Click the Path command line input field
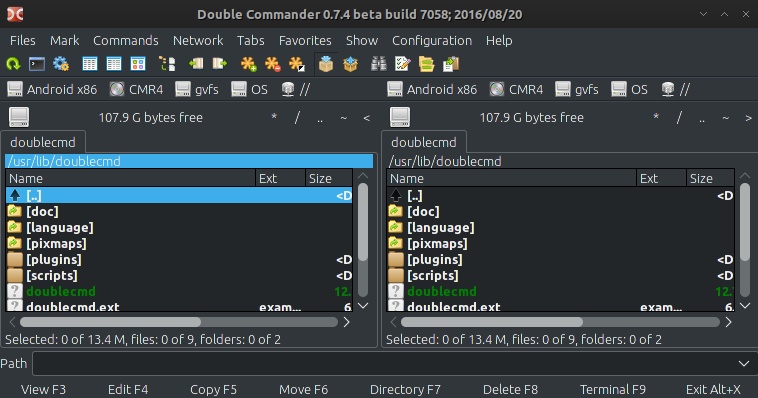Image resolution: width=758 pixels, height=398 pixels. click(x=384, y=363)
